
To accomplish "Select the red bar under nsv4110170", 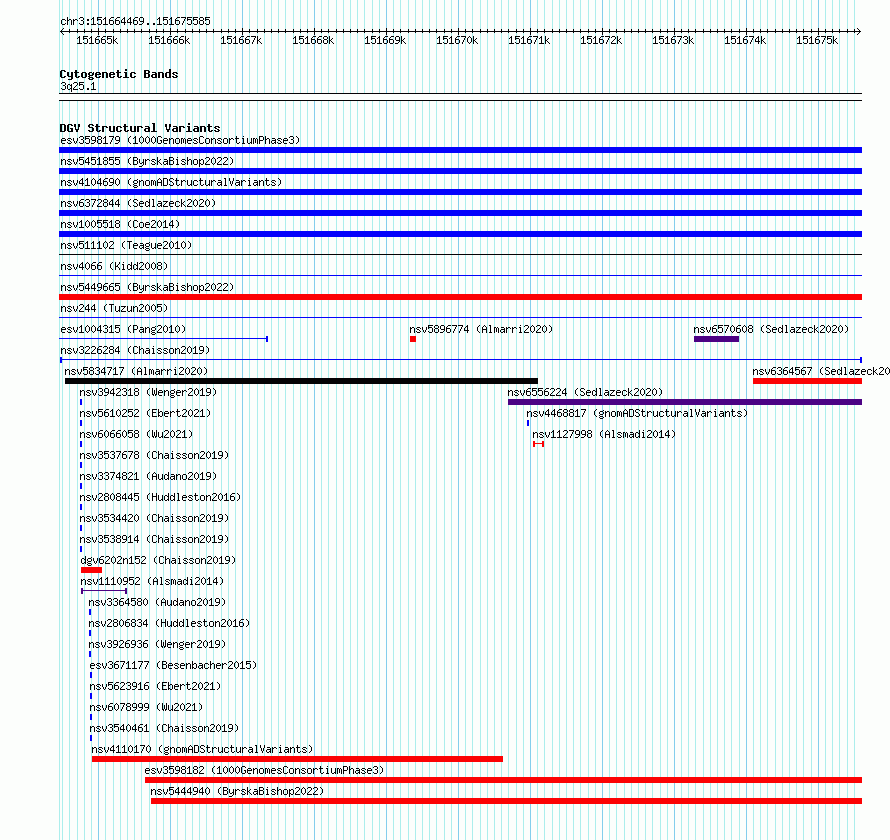I will pos(297,759).
